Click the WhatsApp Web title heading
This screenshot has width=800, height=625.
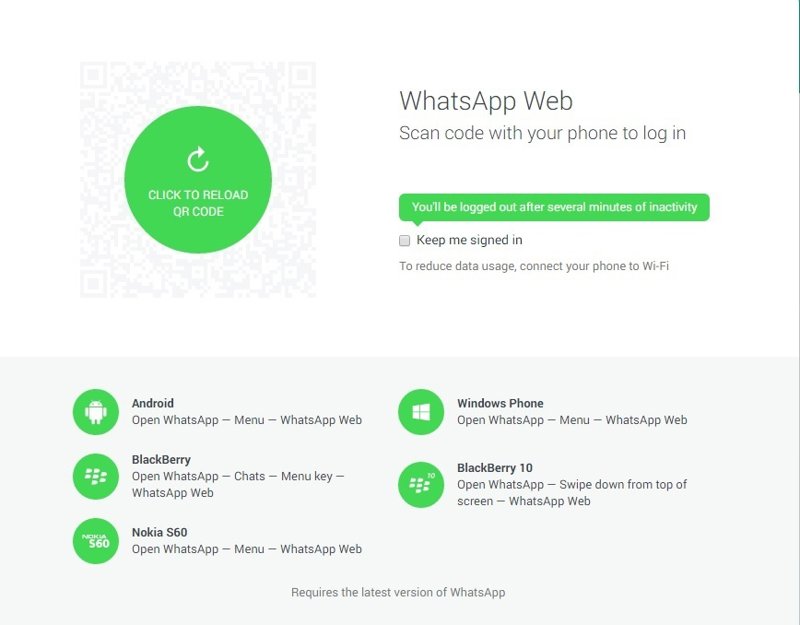tap(486, 101)
